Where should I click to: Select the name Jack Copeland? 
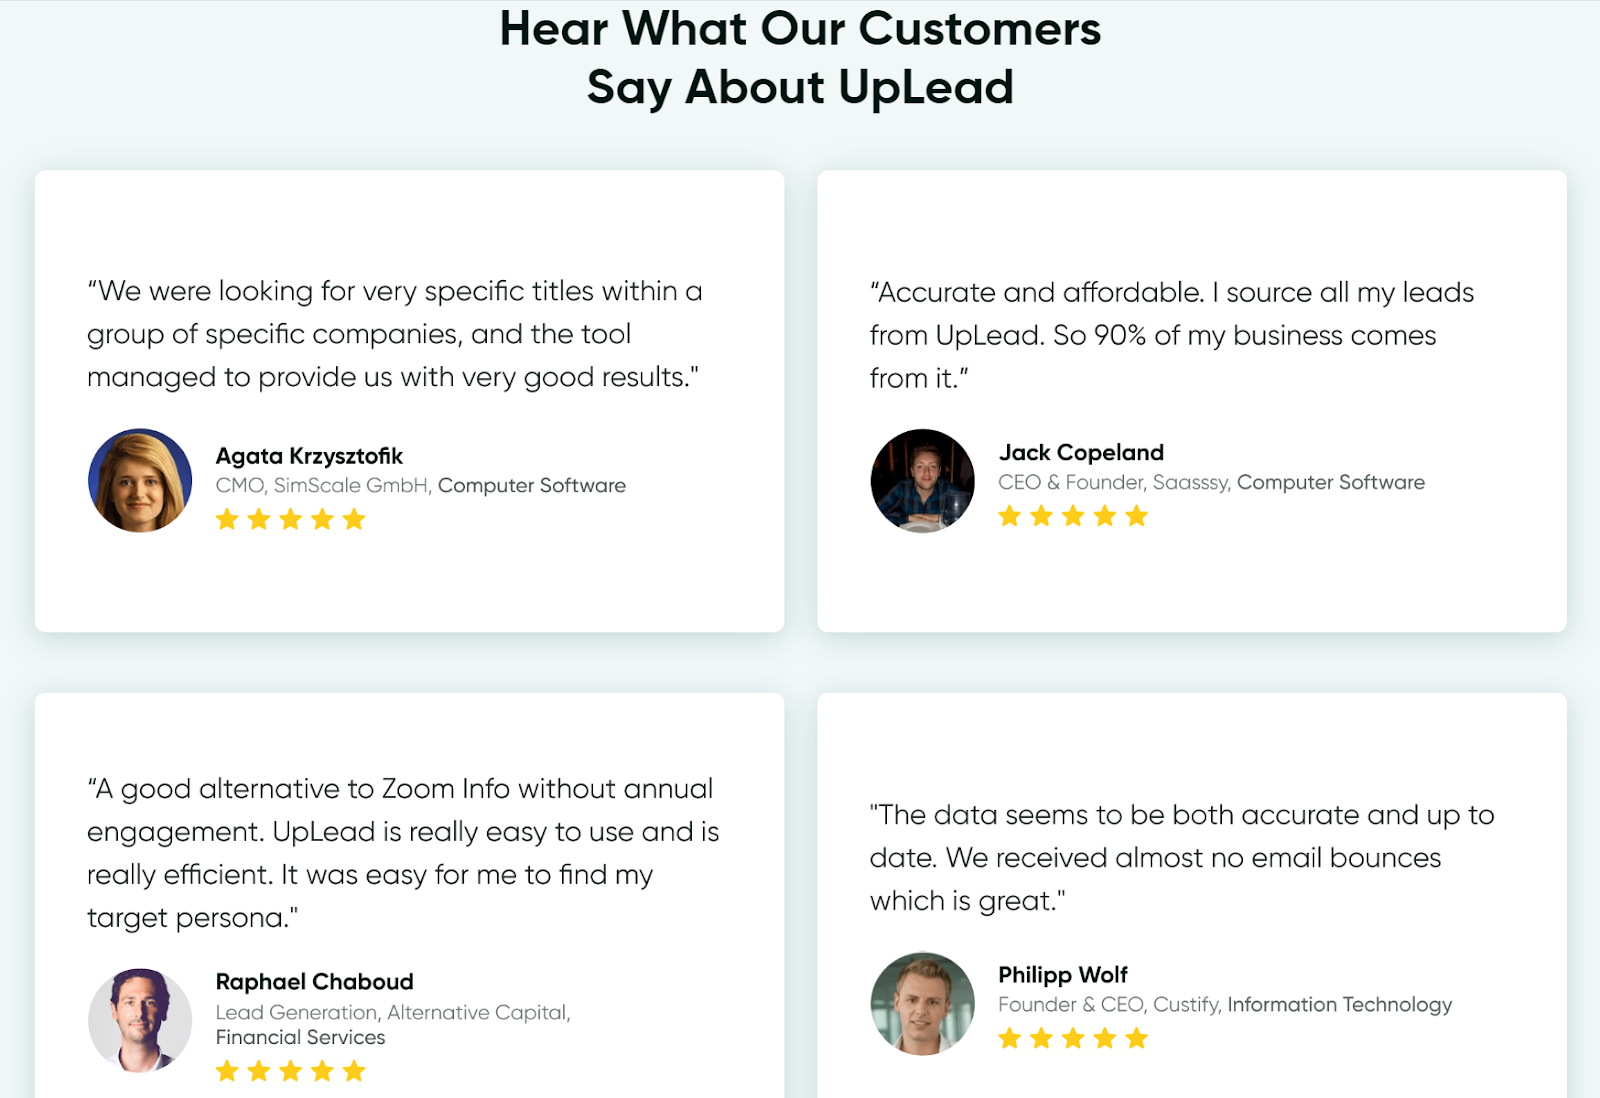click(x=1081, y=453)
